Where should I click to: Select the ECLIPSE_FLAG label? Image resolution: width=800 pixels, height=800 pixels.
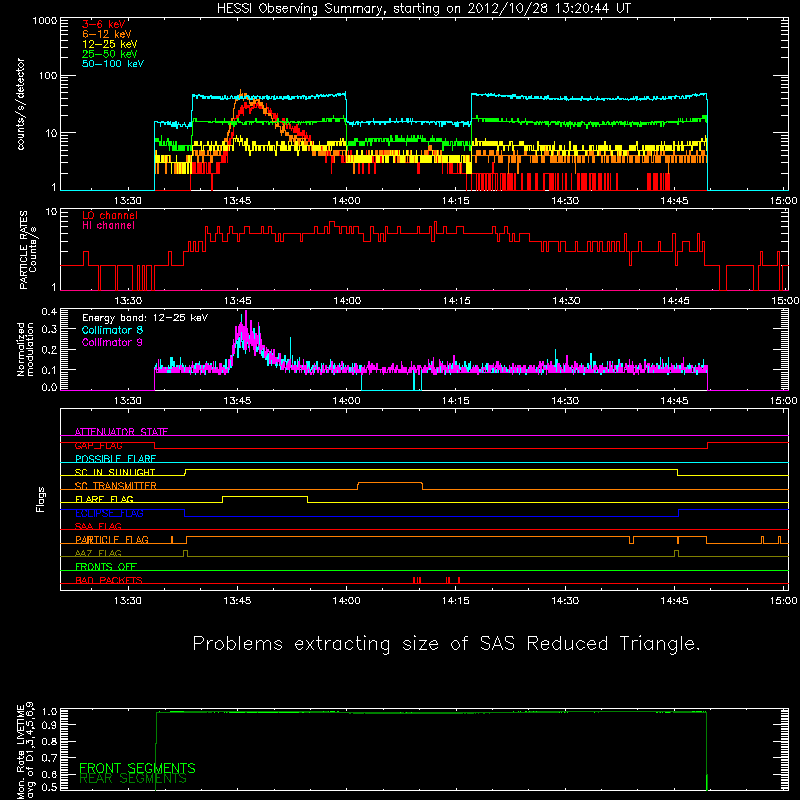point(109,513)
